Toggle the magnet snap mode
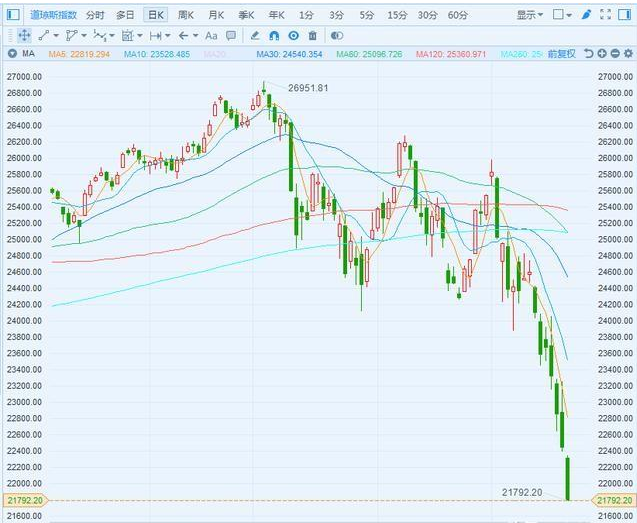 pos(274,36)
